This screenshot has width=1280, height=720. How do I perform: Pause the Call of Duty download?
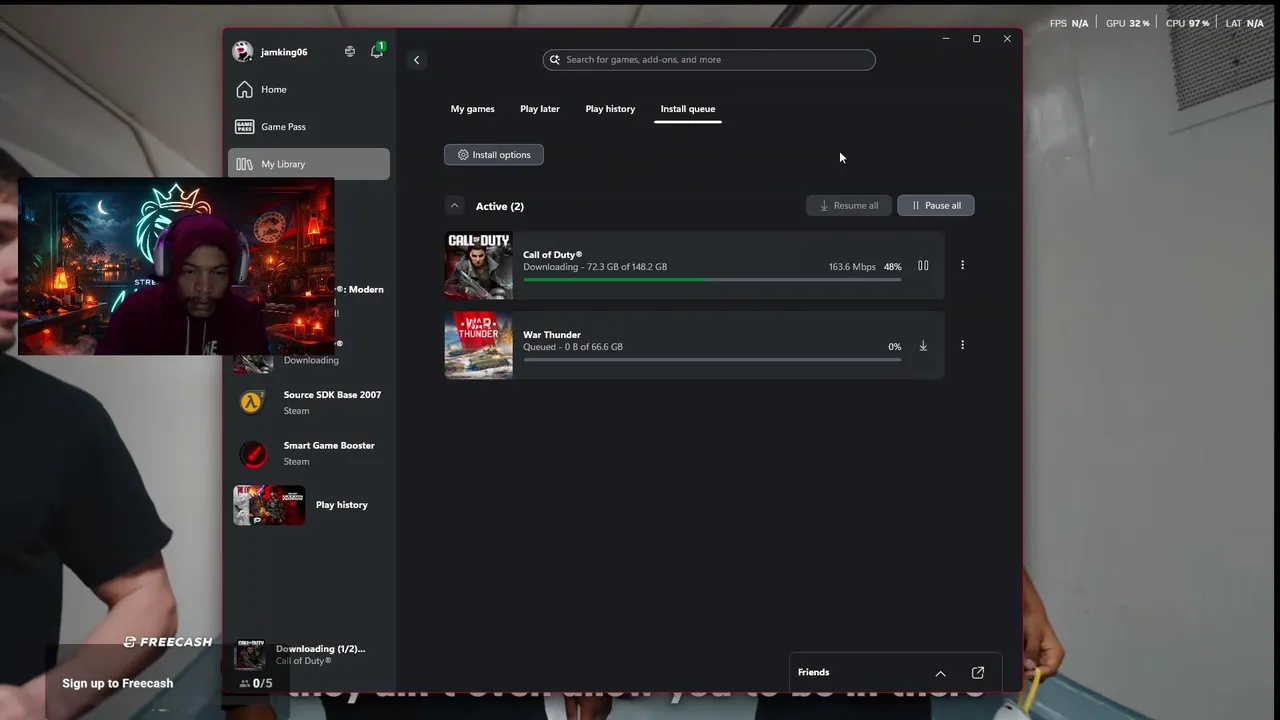coord(923,266)
